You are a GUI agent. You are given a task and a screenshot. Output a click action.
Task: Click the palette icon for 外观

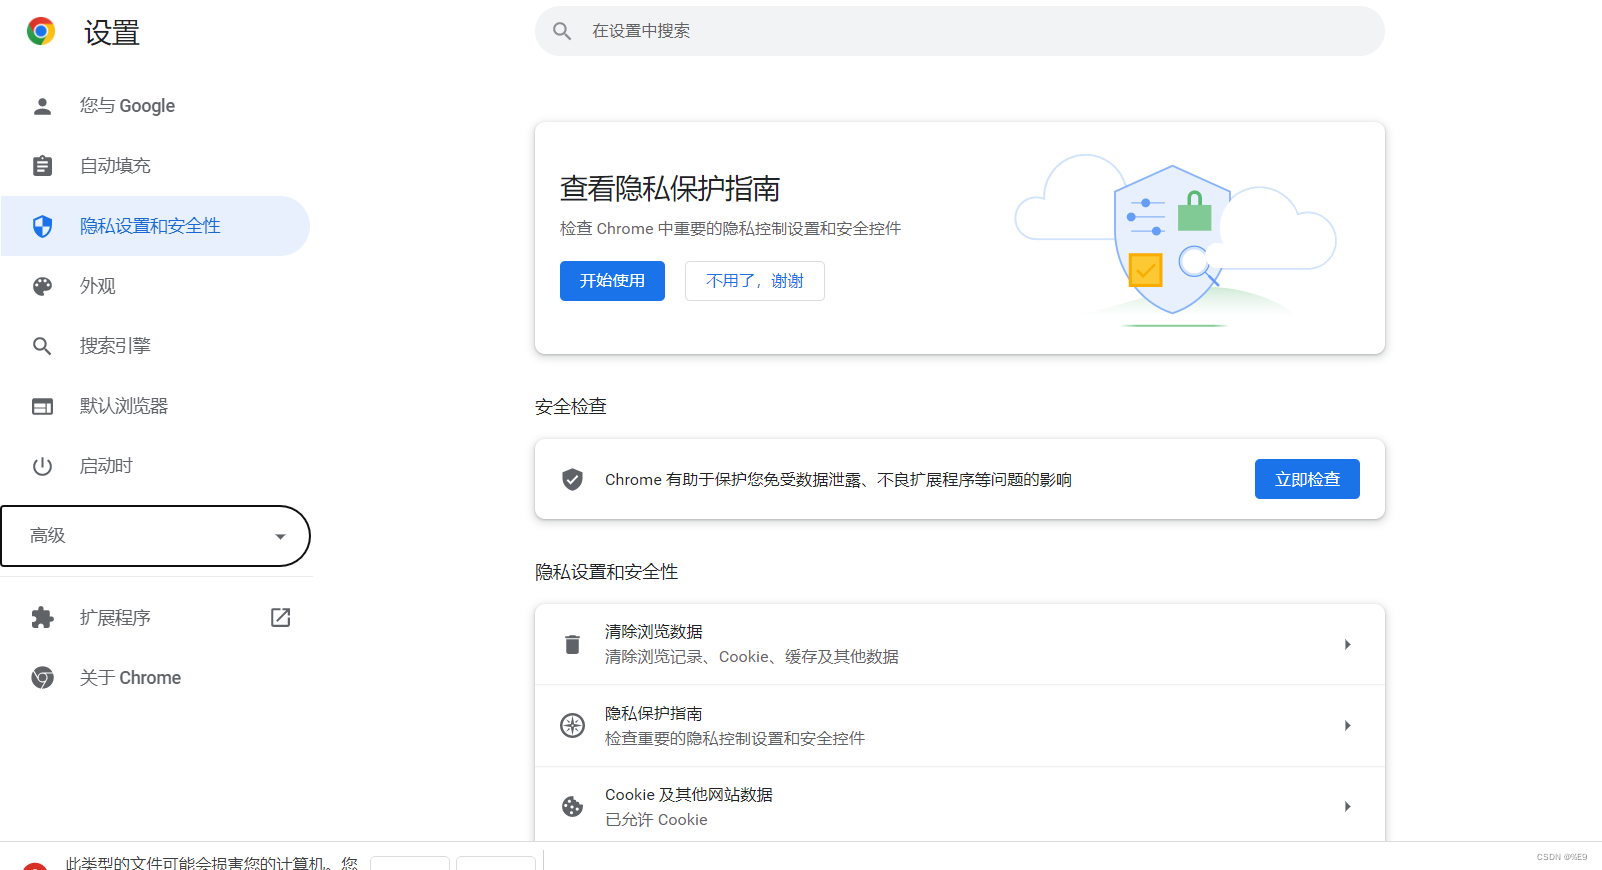(x=42, y=286)
